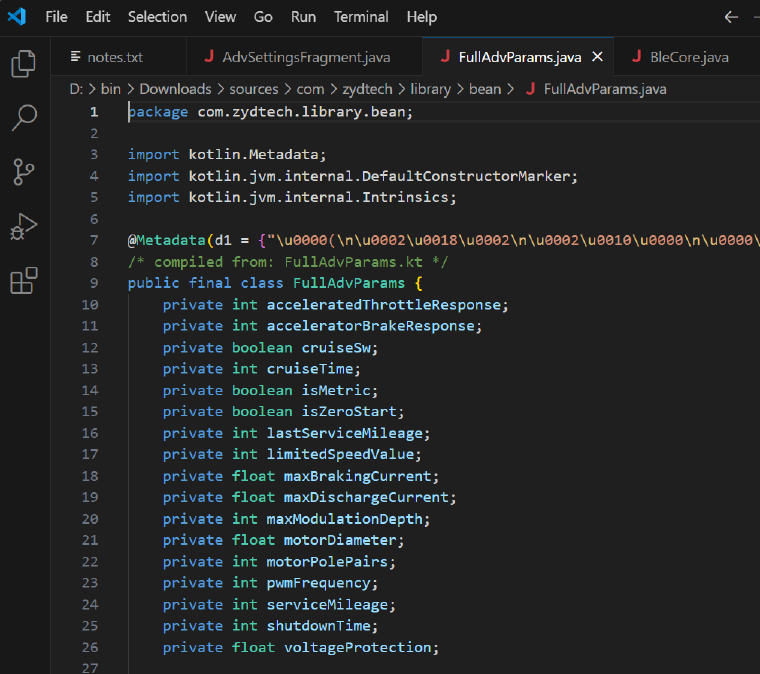Click field 'acceleratorBrakeResponse'

pos(370,326)
